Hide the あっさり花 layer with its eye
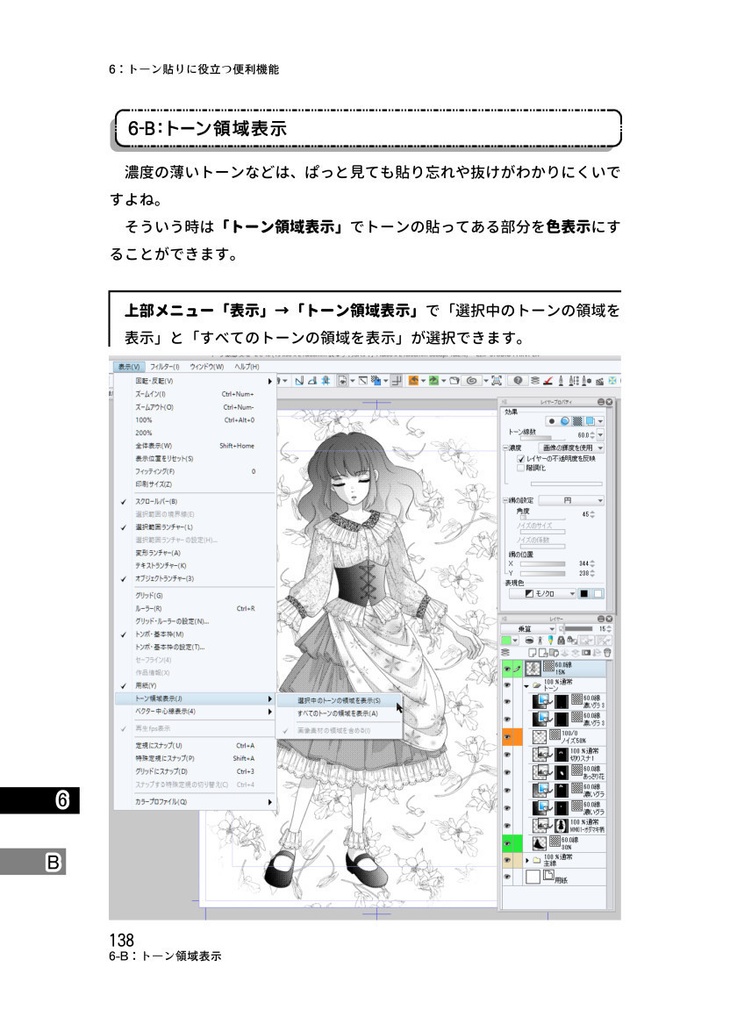The image size is (730, 1024). (507, 773)
